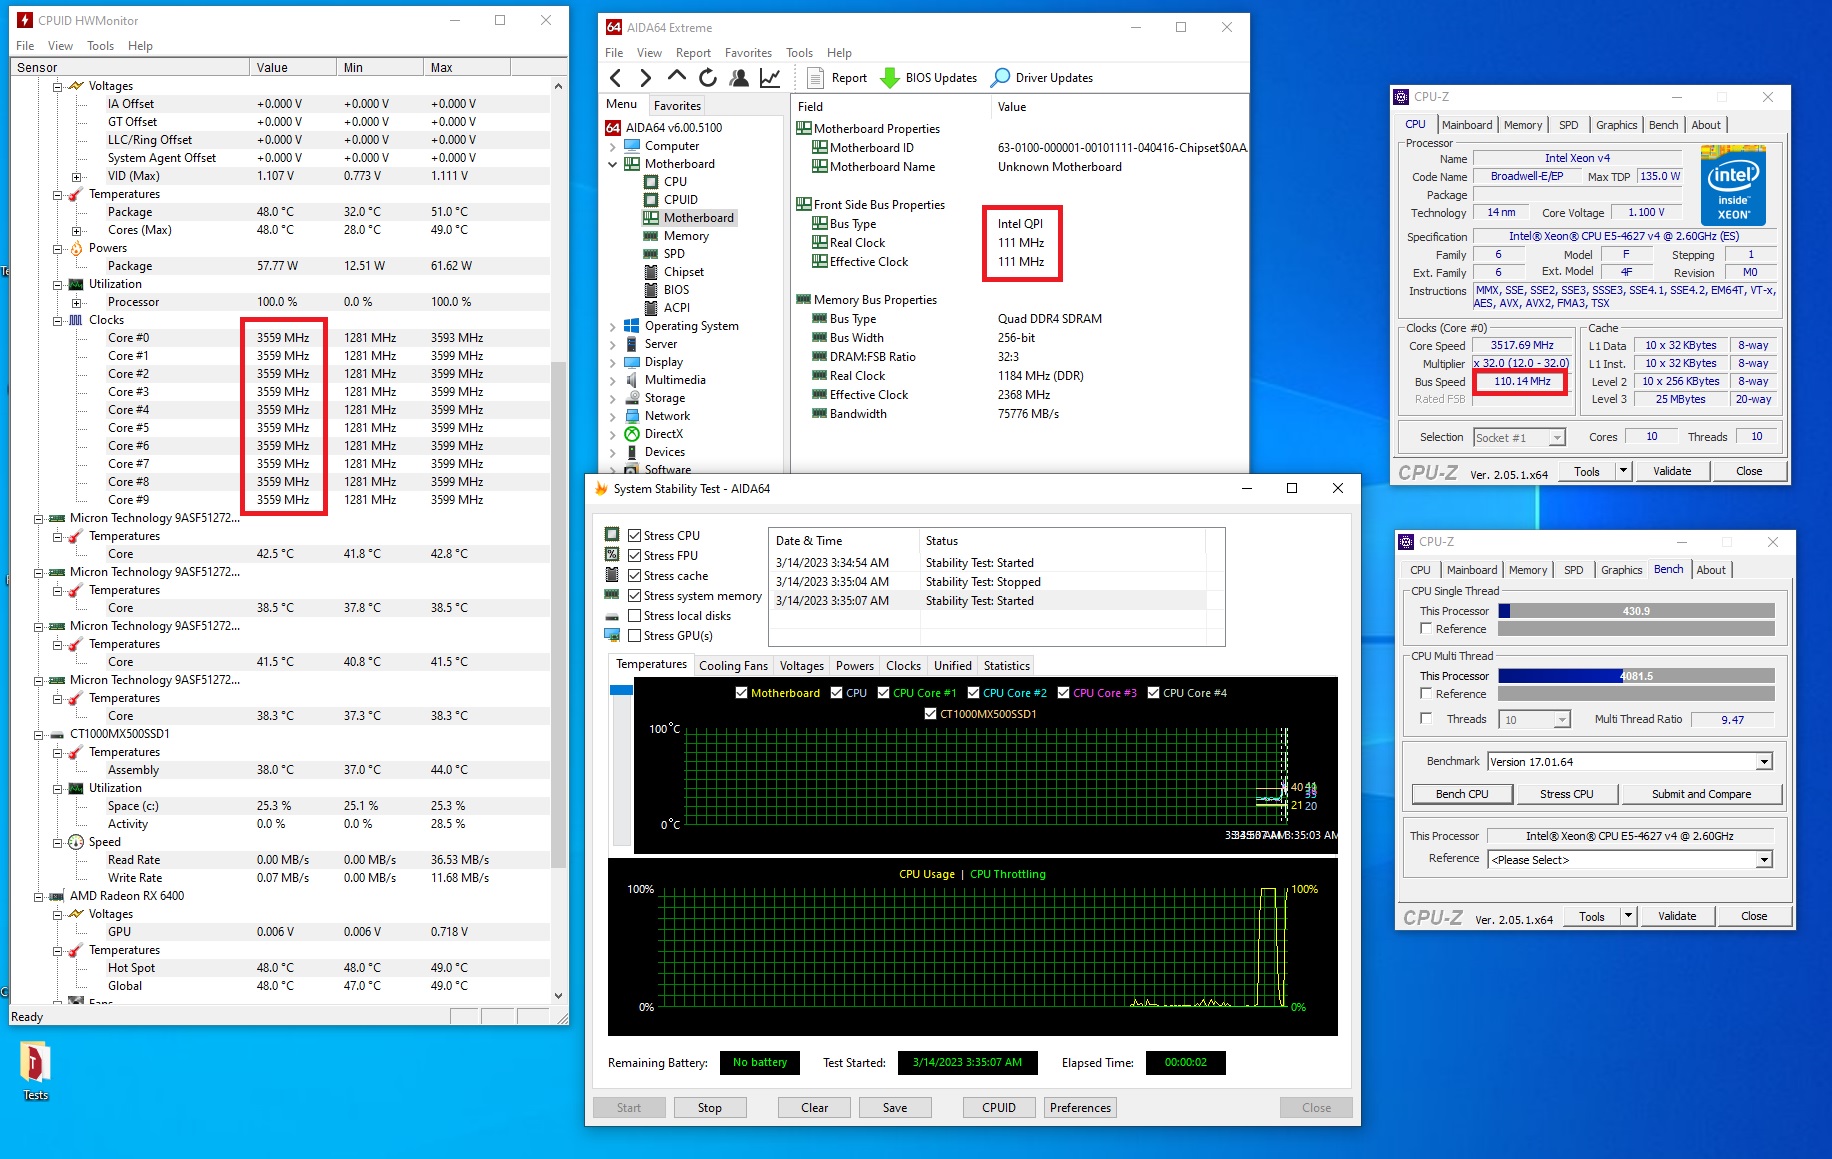Image resolution: width=1832 pixels, height=1159 pixels.
Task: Select BIOS in the AIDA64 tree
Action: pyautogui.click(x=667, y=290)
